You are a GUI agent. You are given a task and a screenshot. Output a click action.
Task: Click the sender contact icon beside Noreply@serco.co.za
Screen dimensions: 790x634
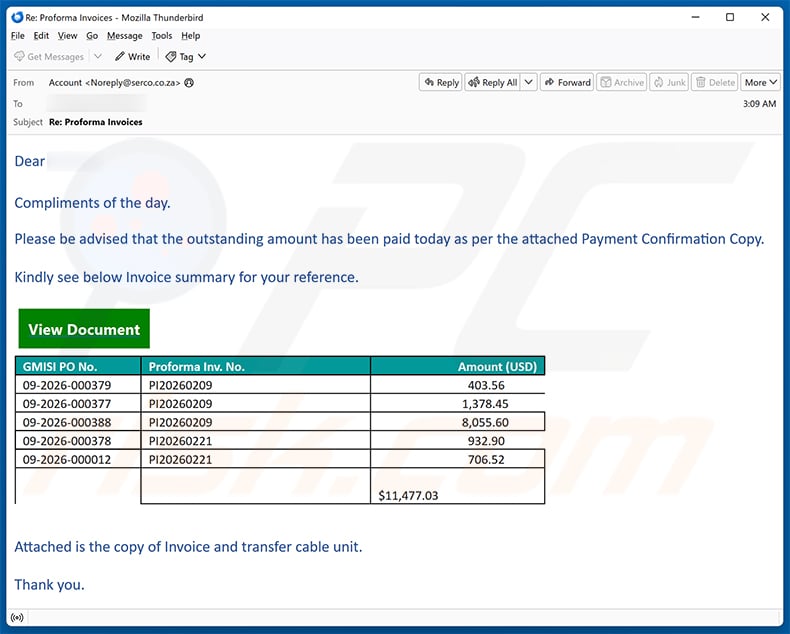click(189, 83)
